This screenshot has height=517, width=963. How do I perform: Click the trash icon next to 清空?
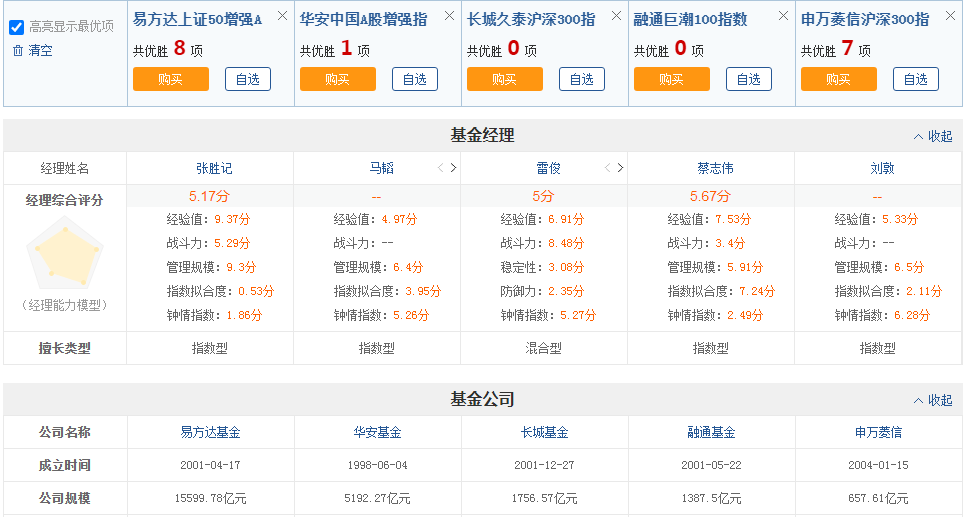[x=18, y=50]
